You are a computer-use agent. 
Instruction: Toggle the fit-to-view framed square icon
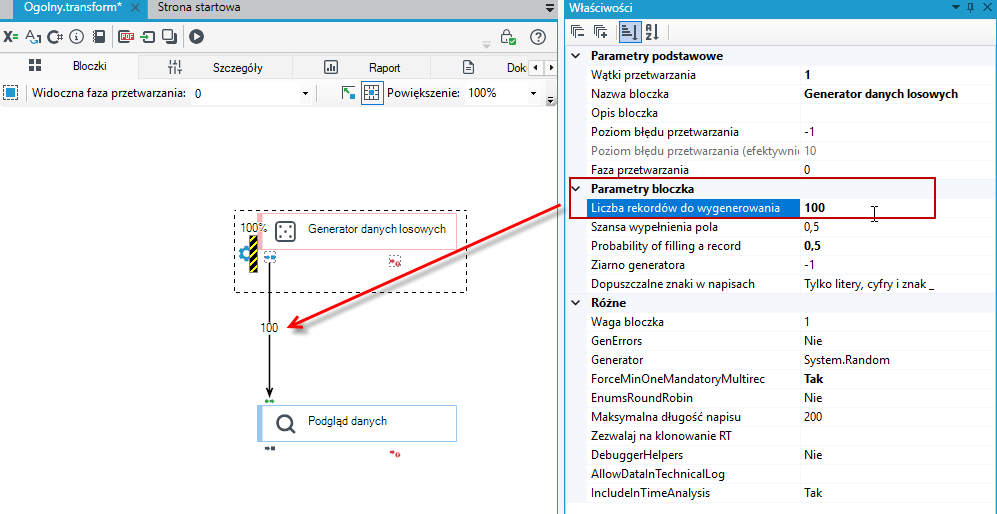[372, 93]
